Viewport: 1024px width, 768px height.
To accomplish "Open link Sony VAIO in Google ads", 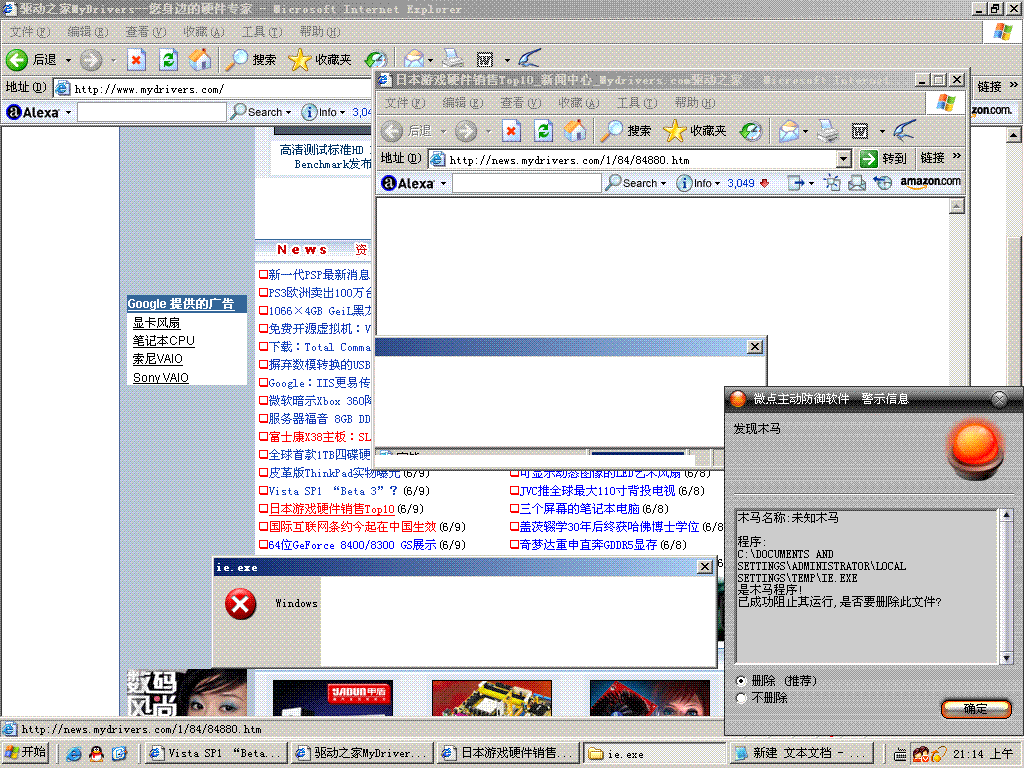I will click(161, 377).
